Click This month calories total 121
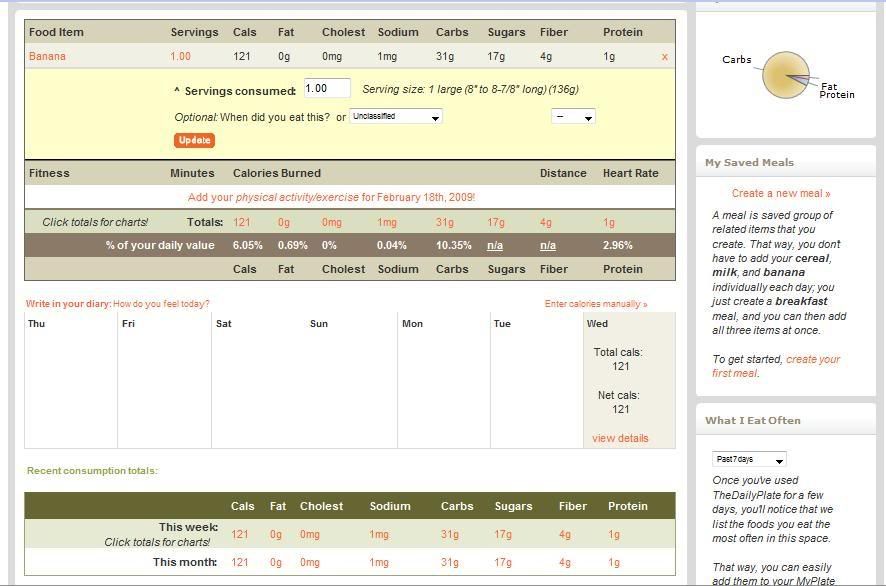886x586 pixels. [240, 562]
